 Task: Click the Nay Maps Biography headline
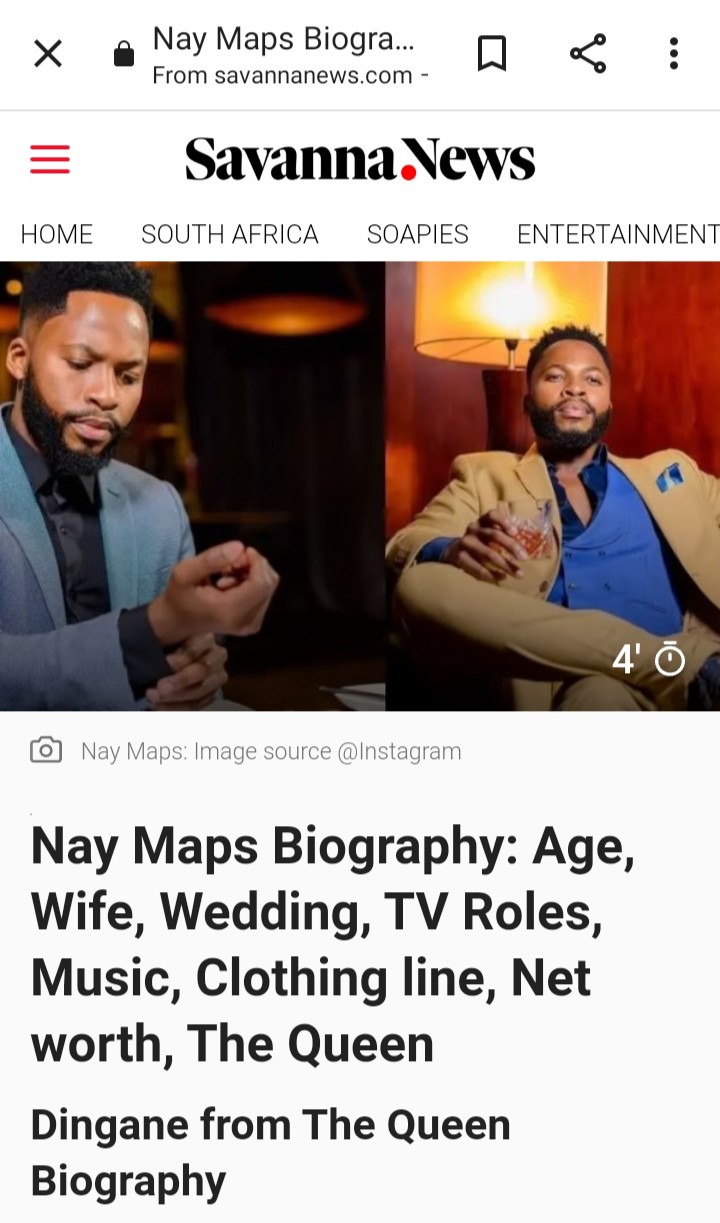point(333,945)
